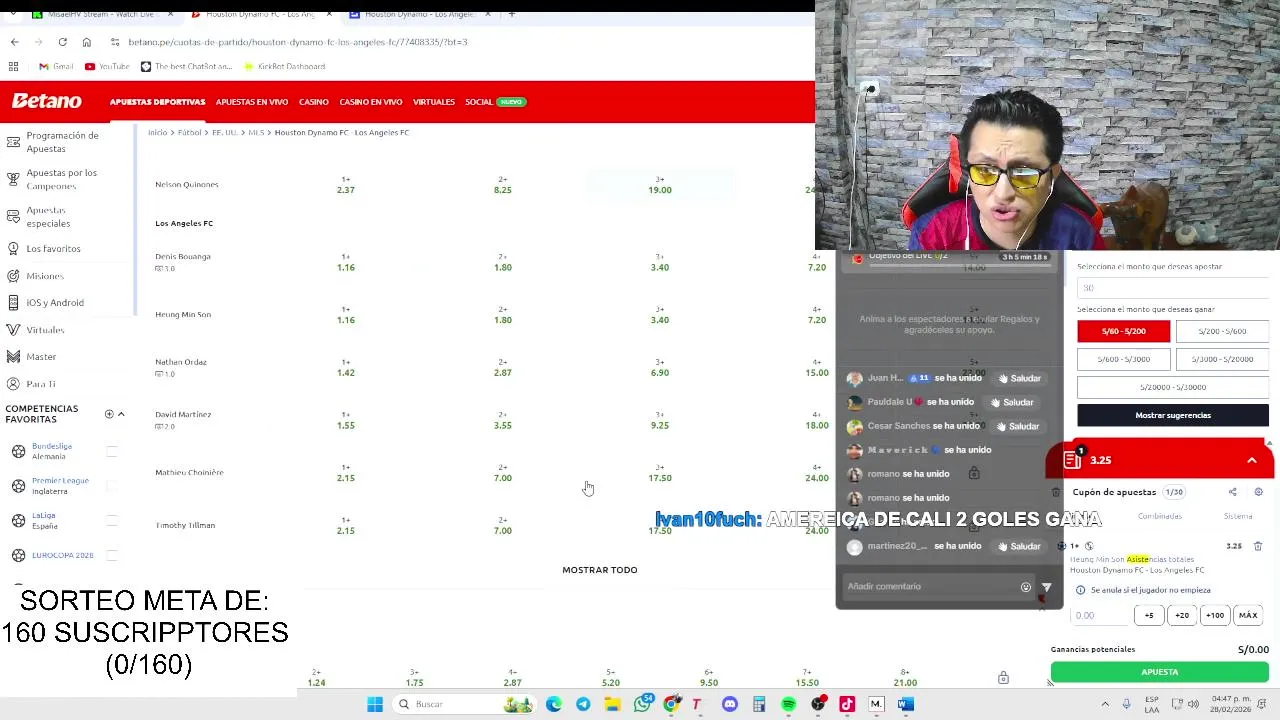The width and height of the screenshot is (1280, 720).
Task: Select Nelson Quiñones 1+ odds 2.37
Action: (x=345, y=185)
